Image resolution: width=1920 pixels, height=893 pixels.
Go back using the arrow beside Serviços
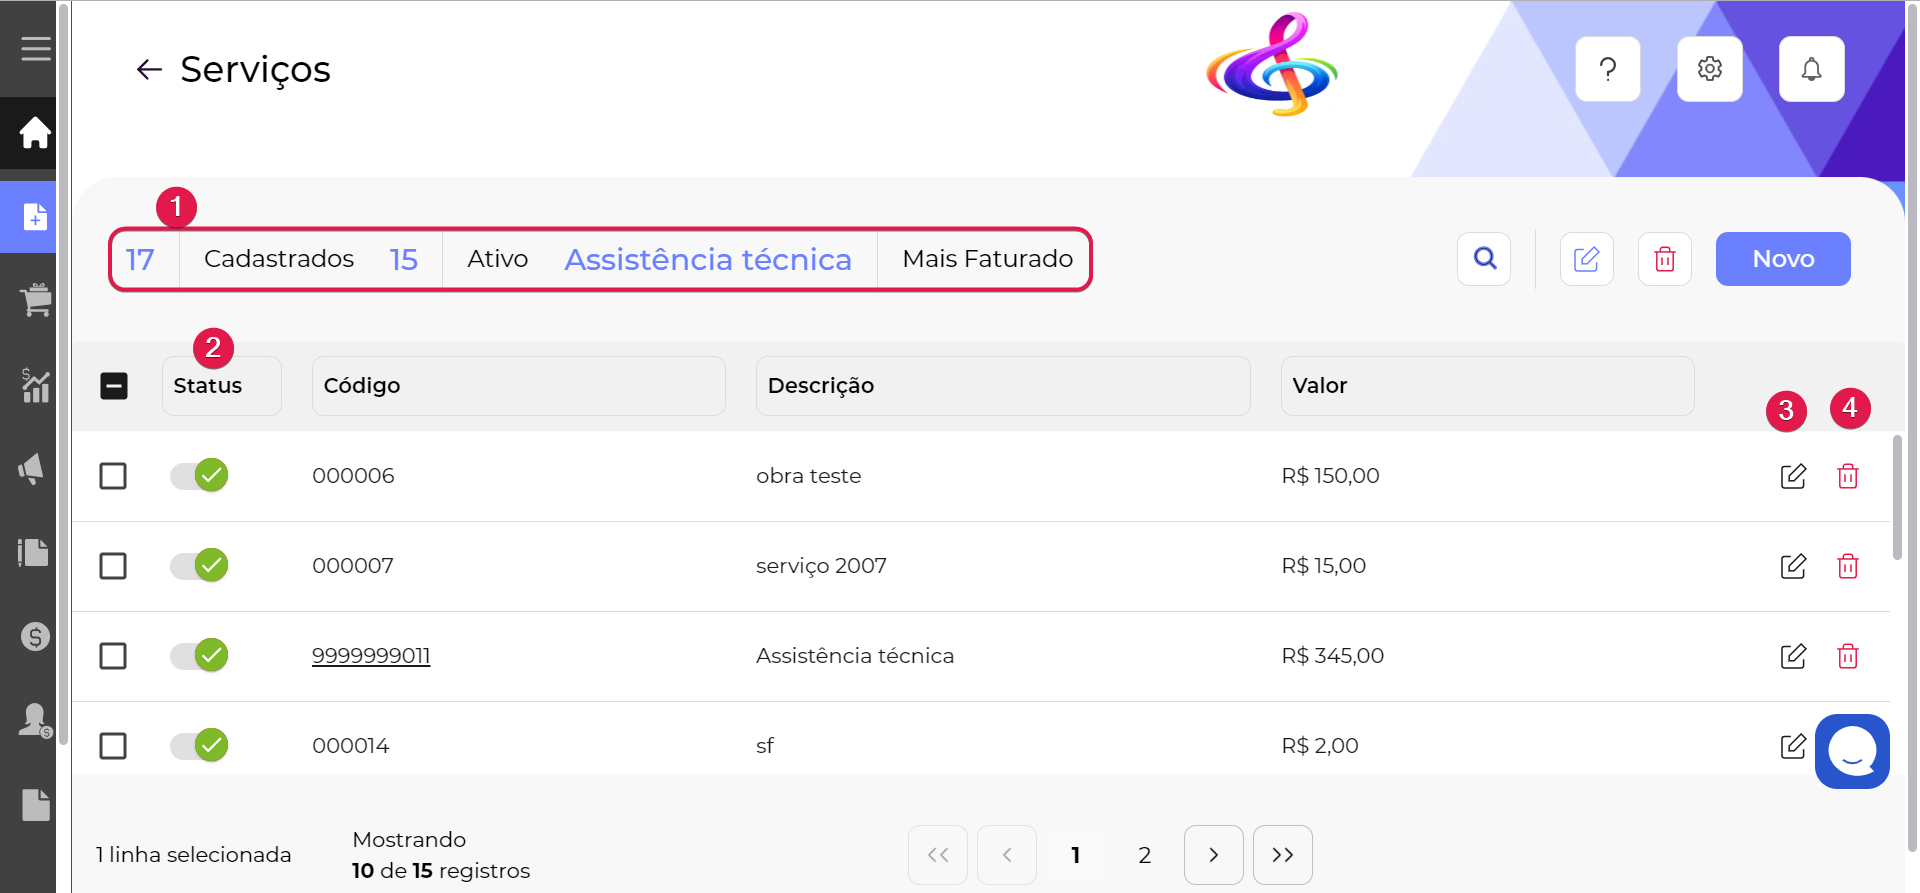pyautogui.click(x=149, y=69)
